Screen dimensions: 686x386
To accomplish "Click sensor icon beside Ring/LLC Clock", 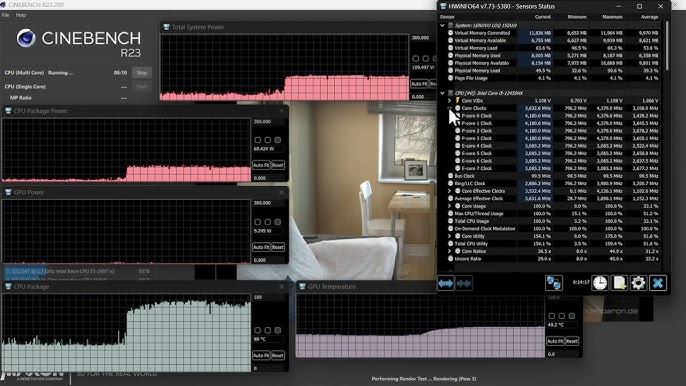I will tap(451, 183).
